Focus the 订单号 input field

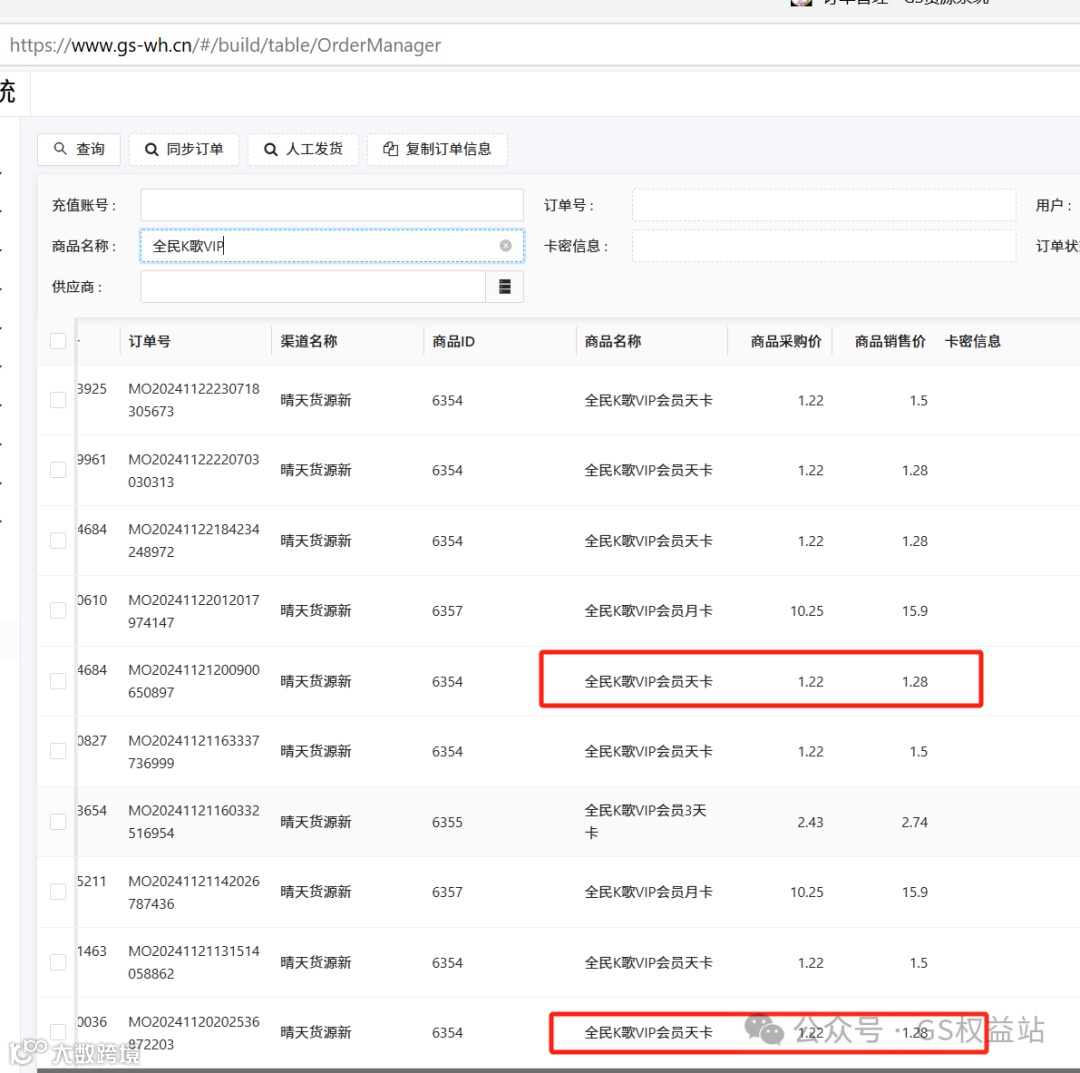824,205
